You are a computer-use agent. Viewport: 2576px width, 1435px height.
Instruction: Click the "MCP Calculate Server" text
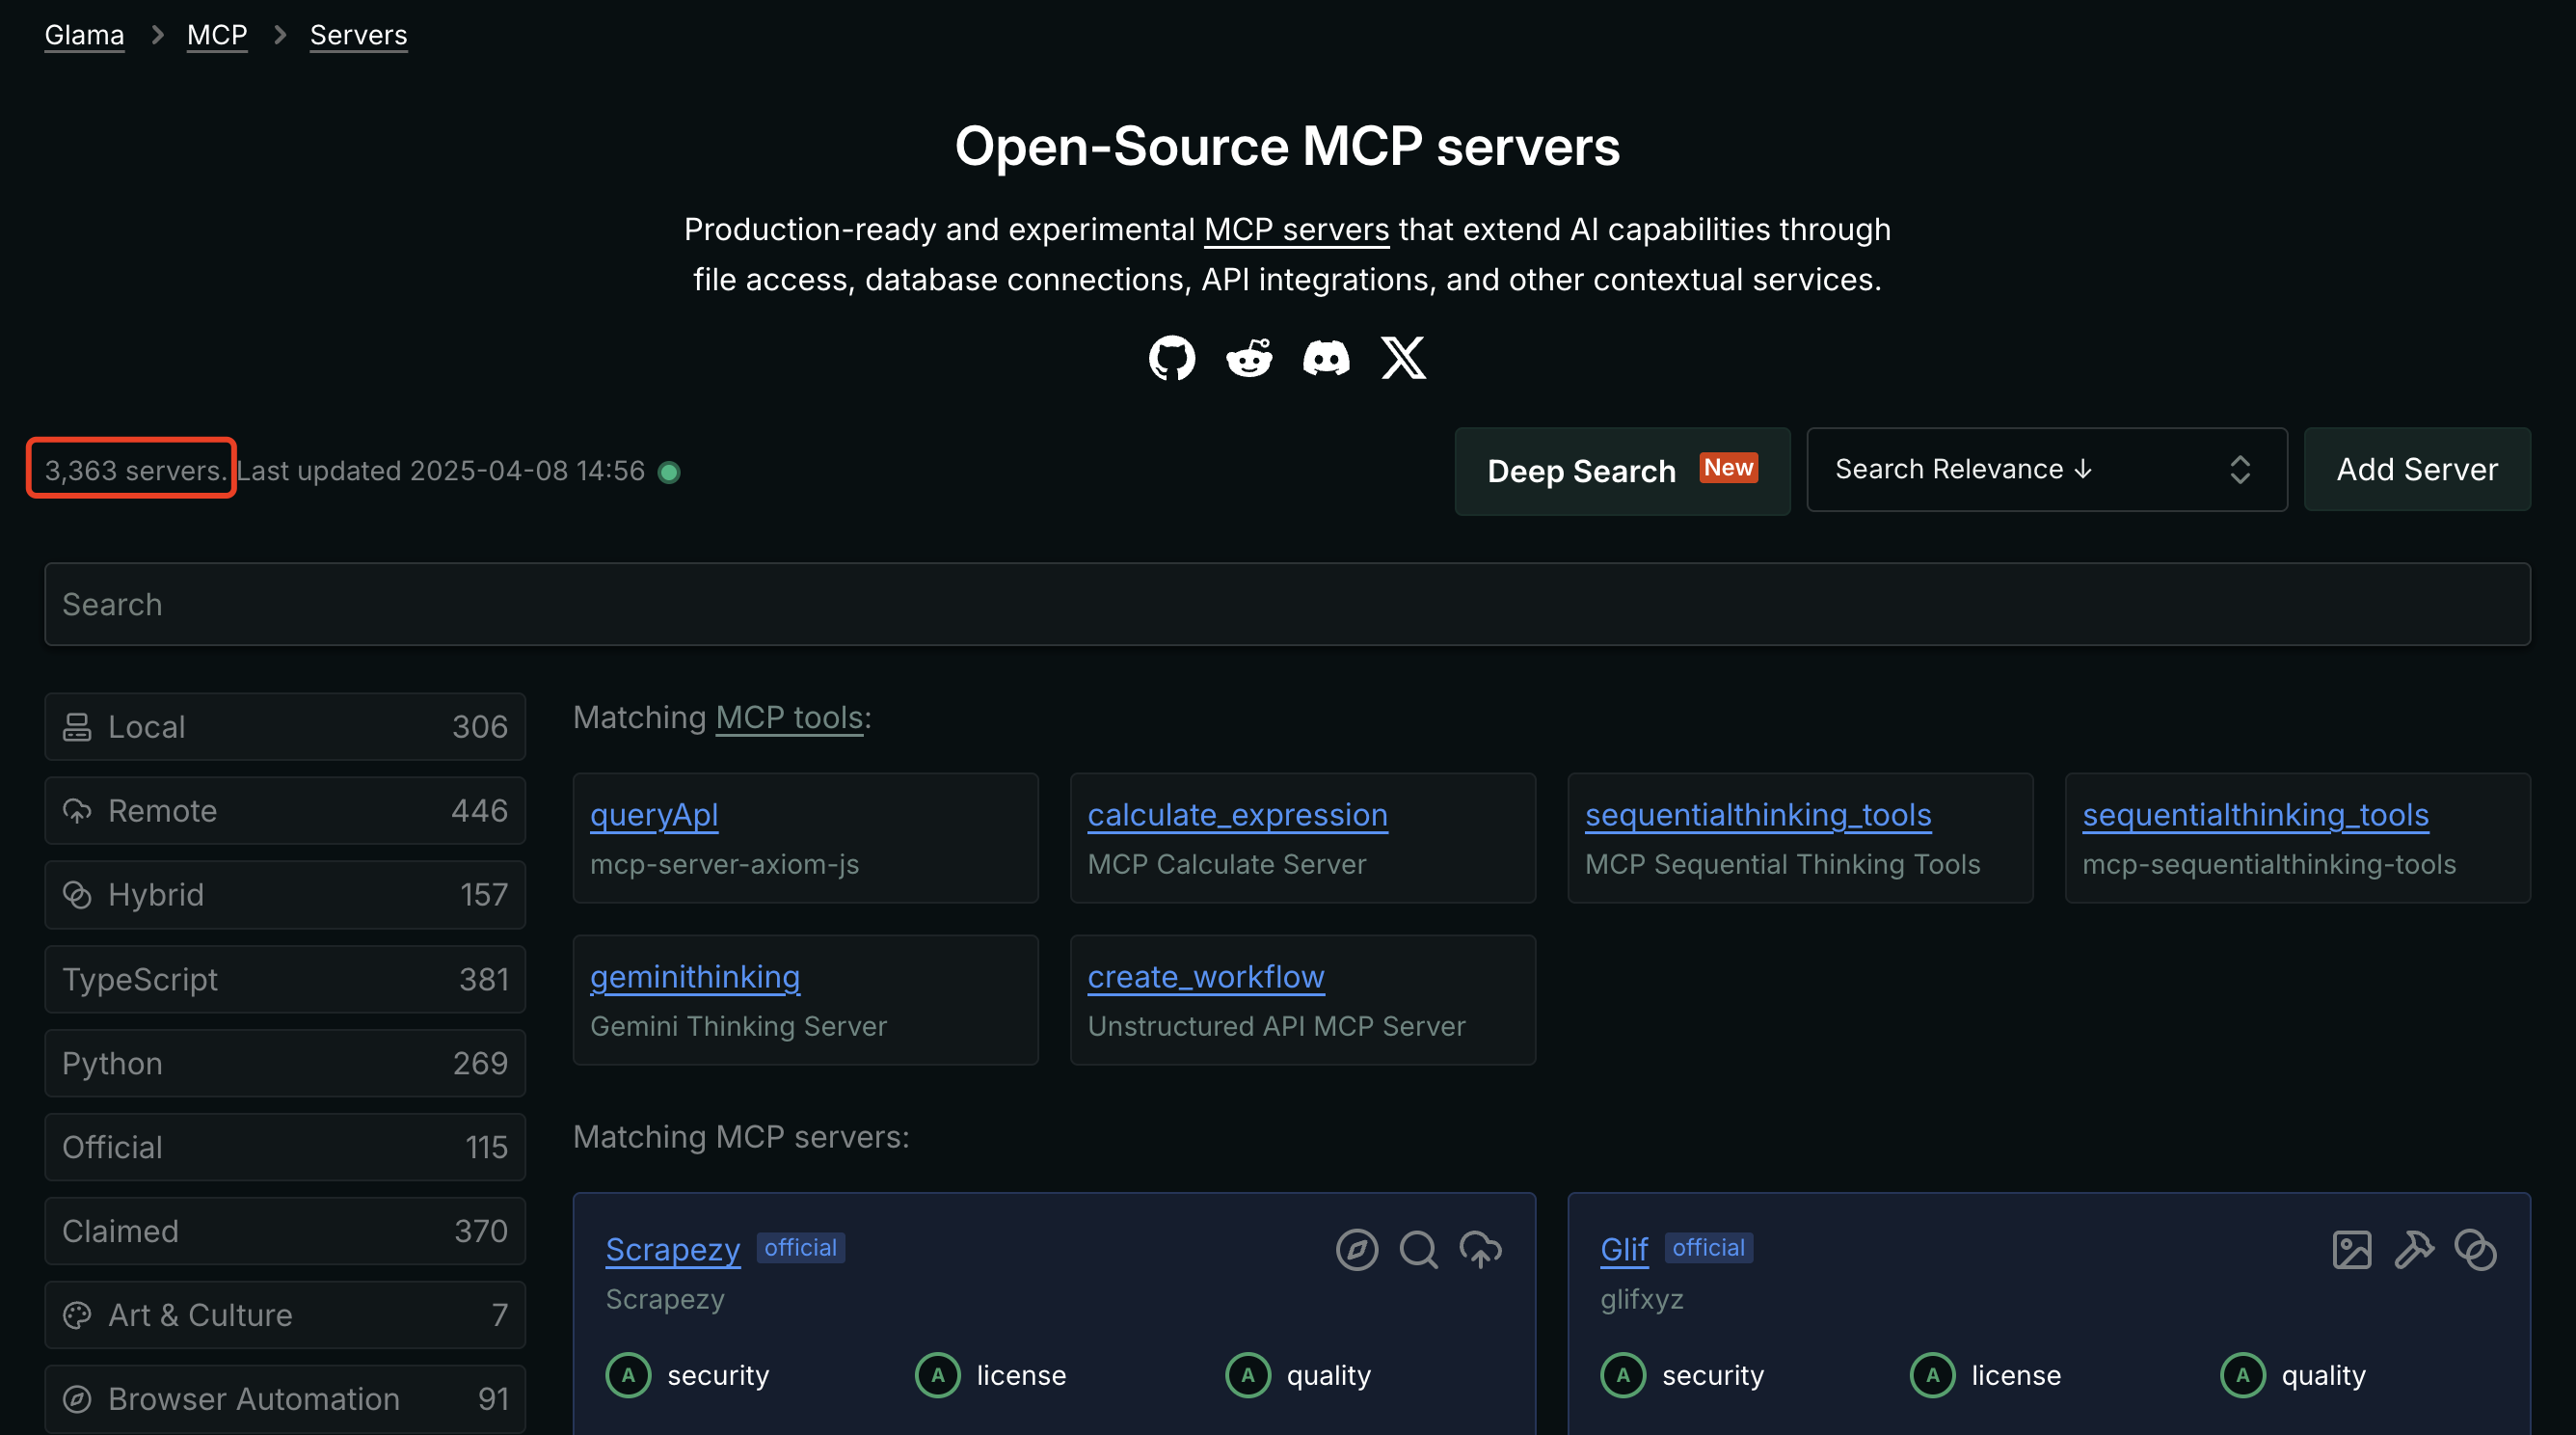[x=1227, y=865]
